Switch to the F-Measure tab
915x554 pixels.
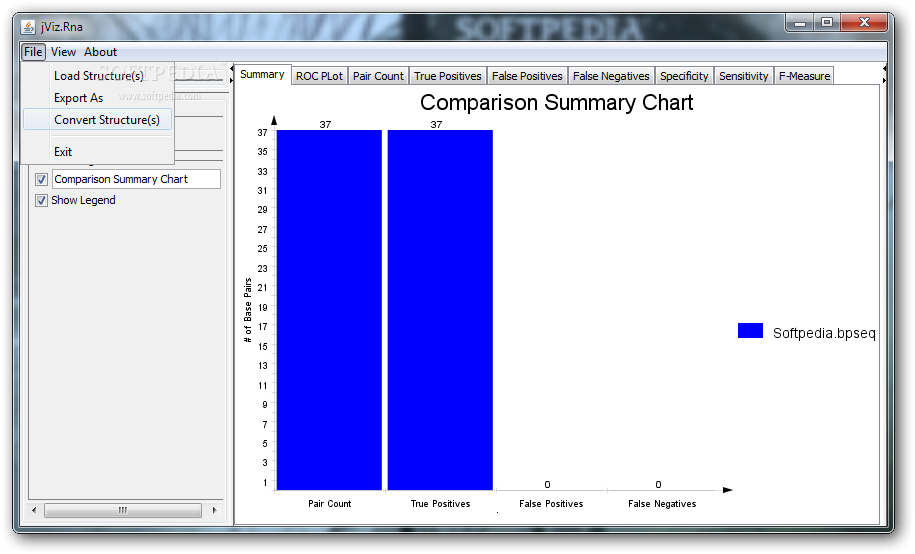coord(804,76)
